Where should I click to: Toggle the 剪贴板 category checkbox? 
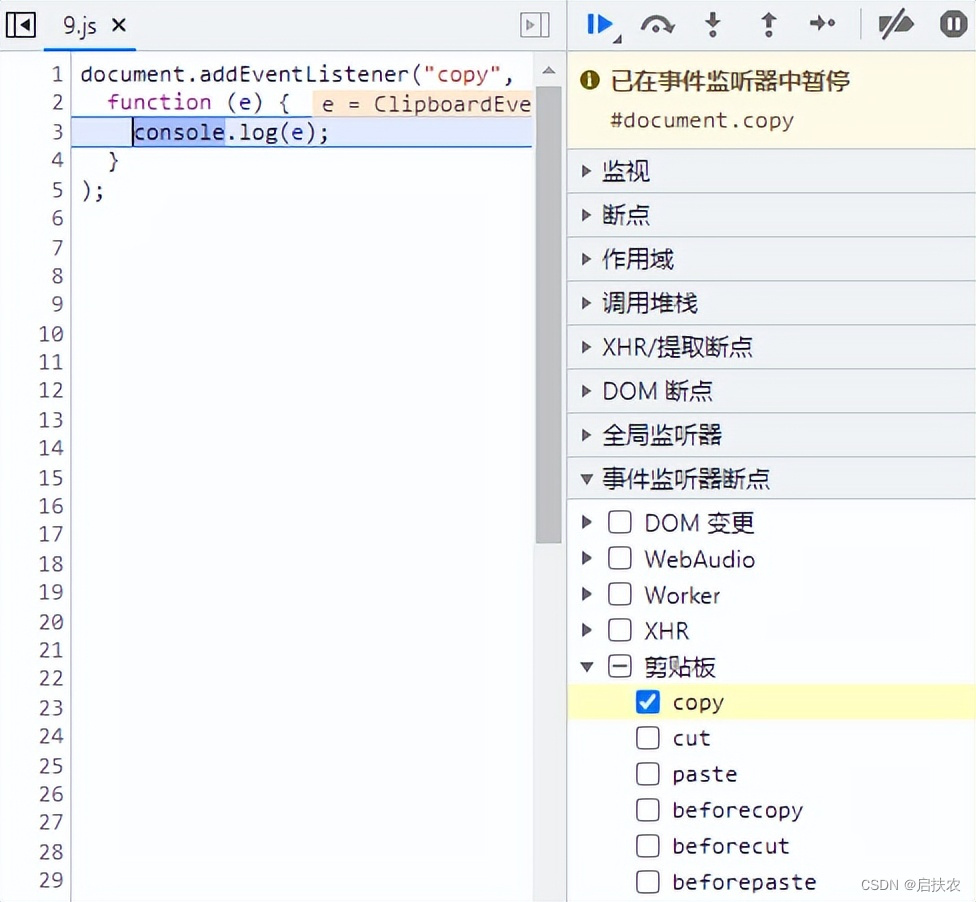pyautogui.click(x=620, y=666)
